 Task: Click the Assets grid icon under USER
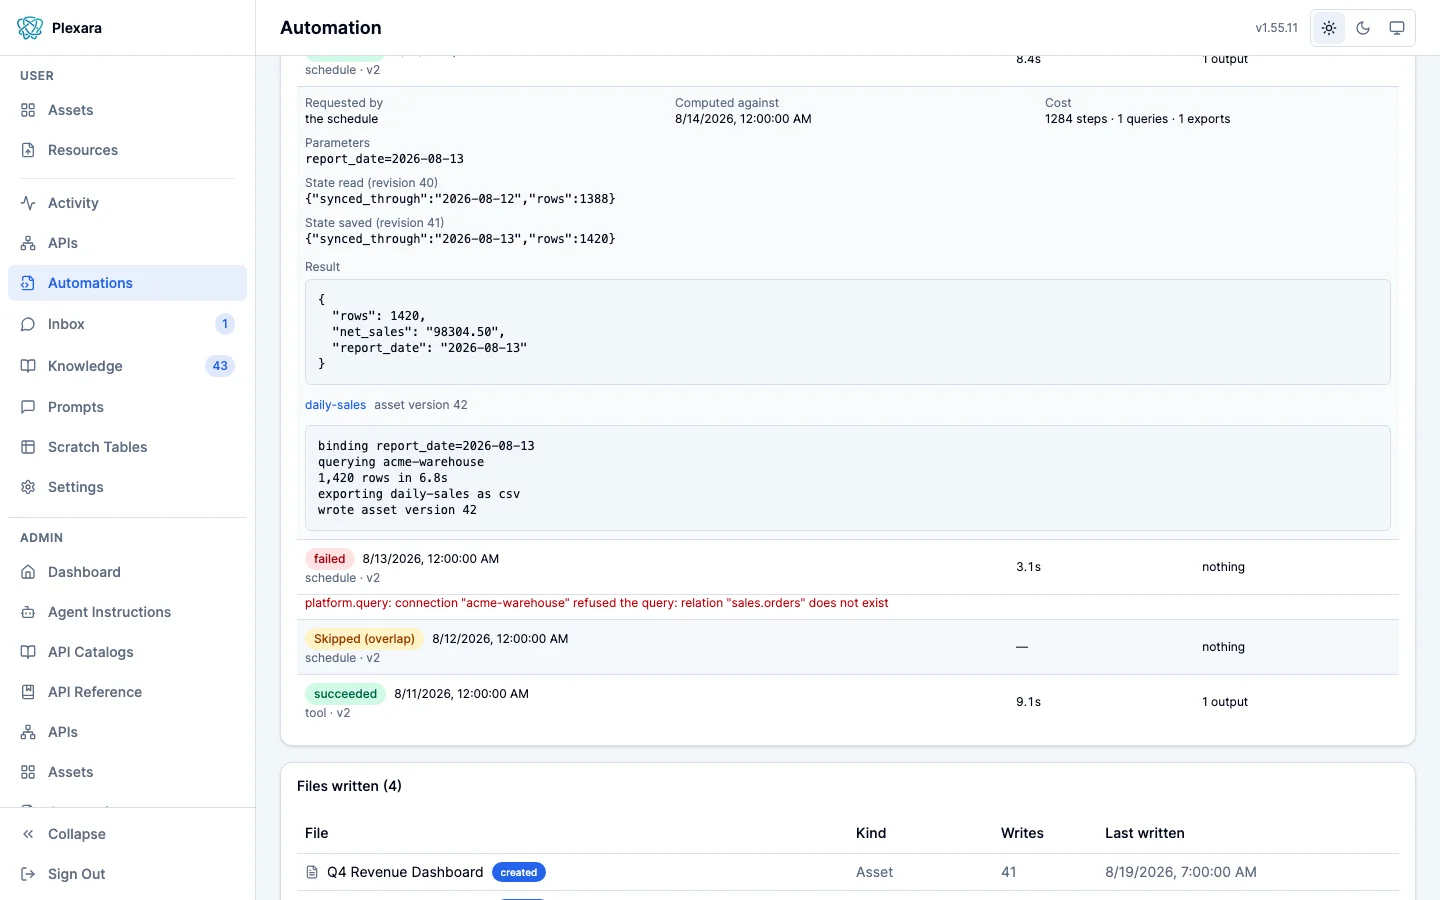[28, 110]
